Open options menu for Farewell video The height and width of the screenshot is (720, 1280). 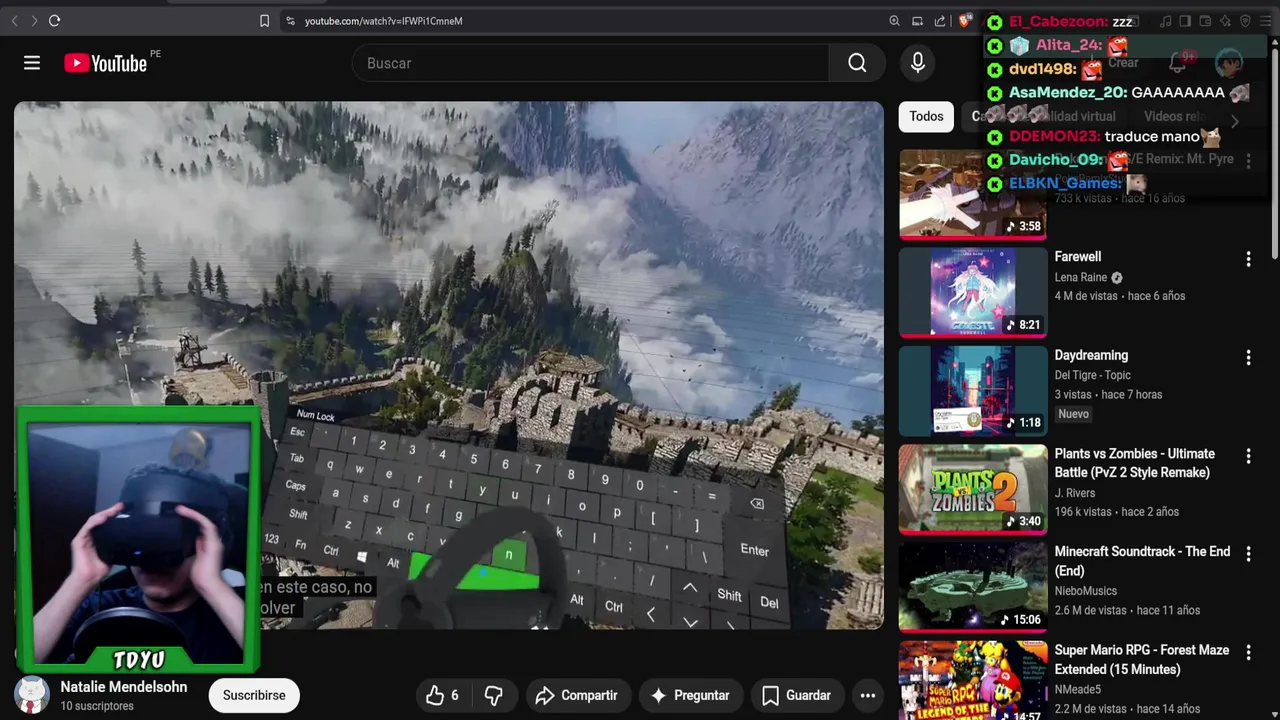coord(1248,259)
